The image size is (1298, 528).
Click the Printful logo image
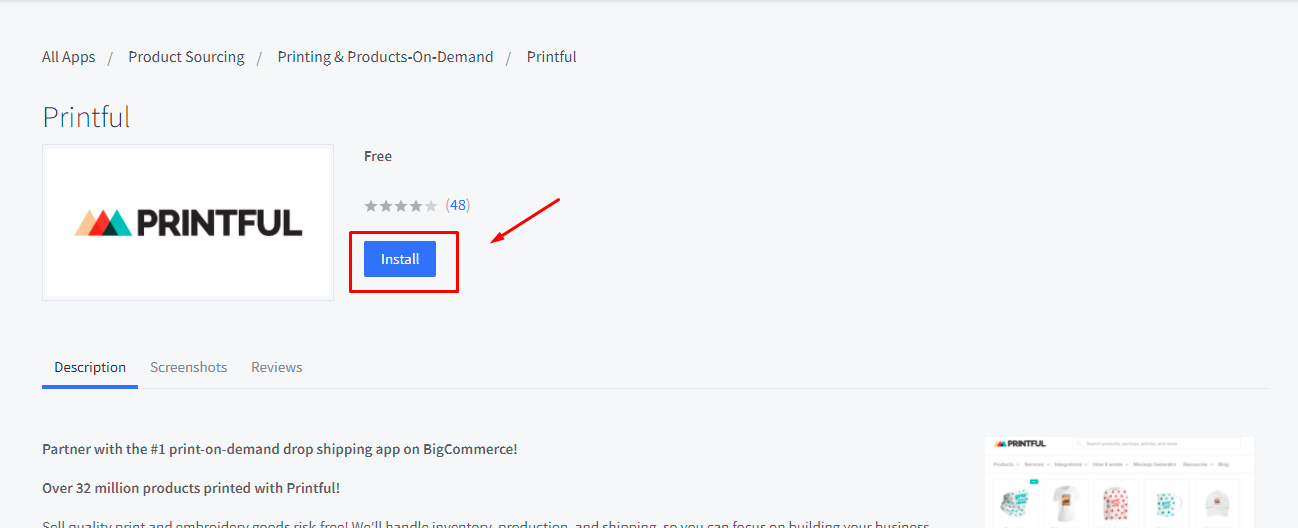click(x=188, y=222)
